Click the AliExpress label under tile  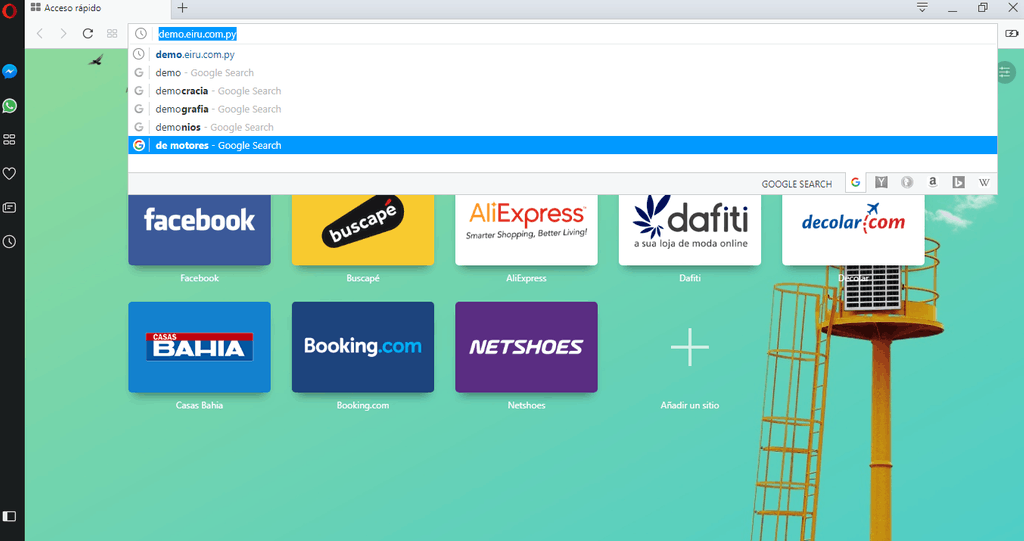click(526, 278)
